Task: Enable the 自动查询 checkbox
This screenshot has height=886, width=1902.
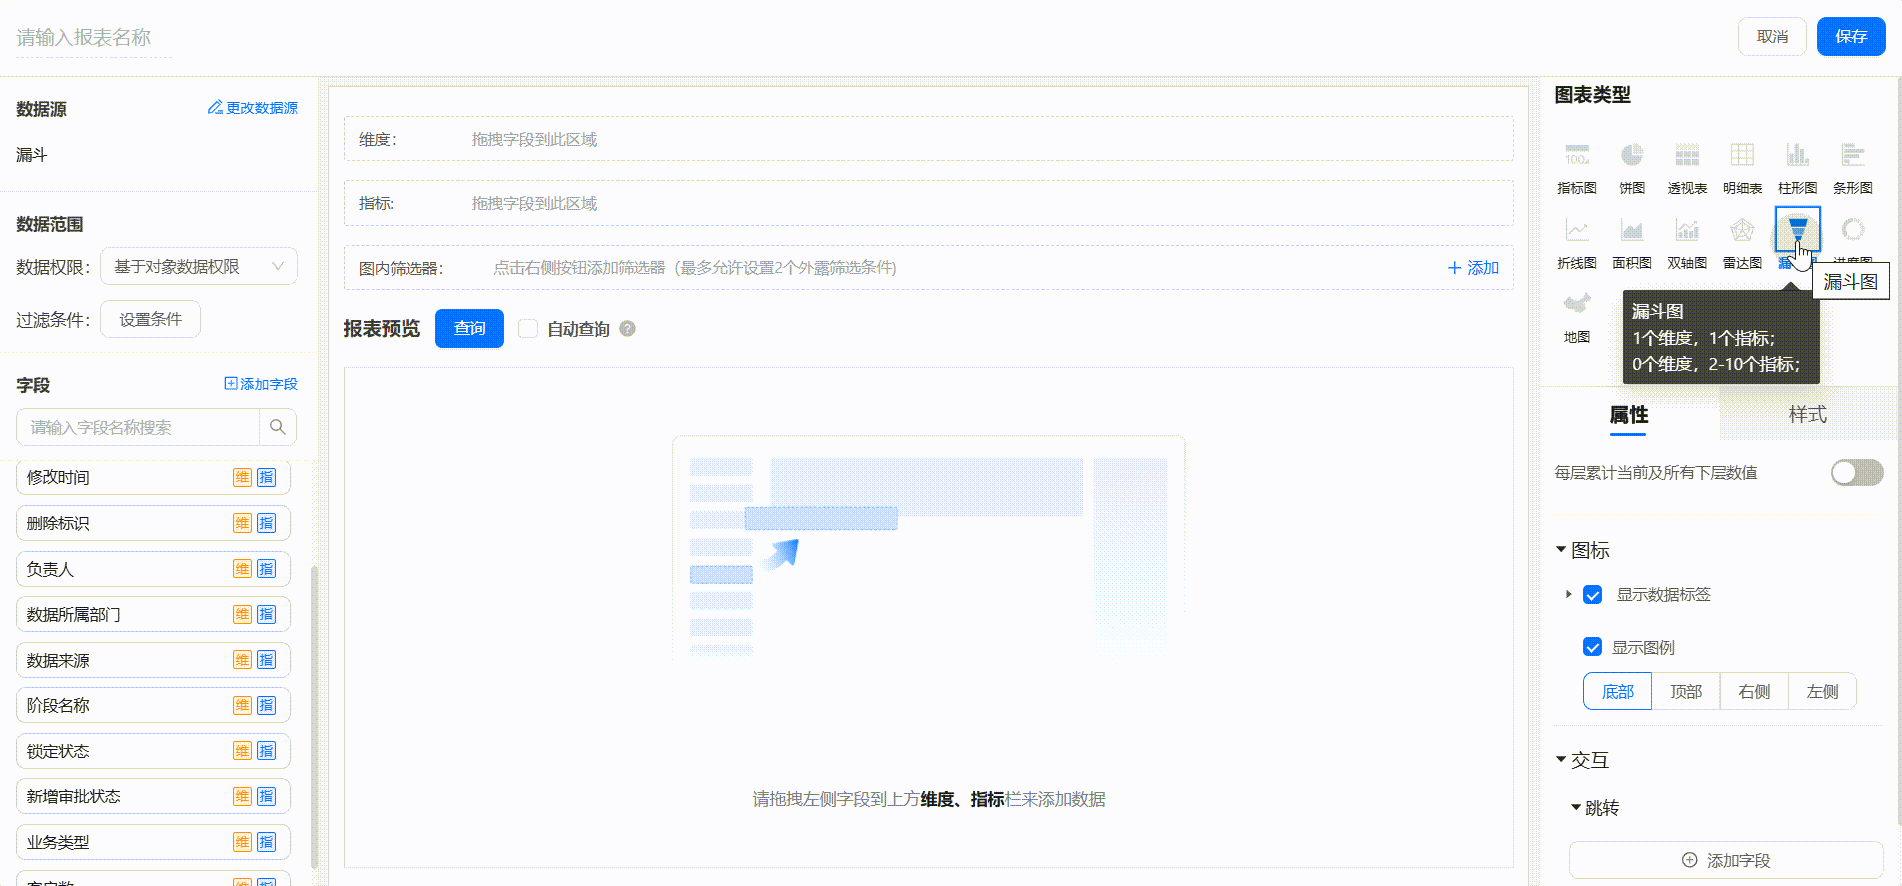Action: [x=528, y=329]
